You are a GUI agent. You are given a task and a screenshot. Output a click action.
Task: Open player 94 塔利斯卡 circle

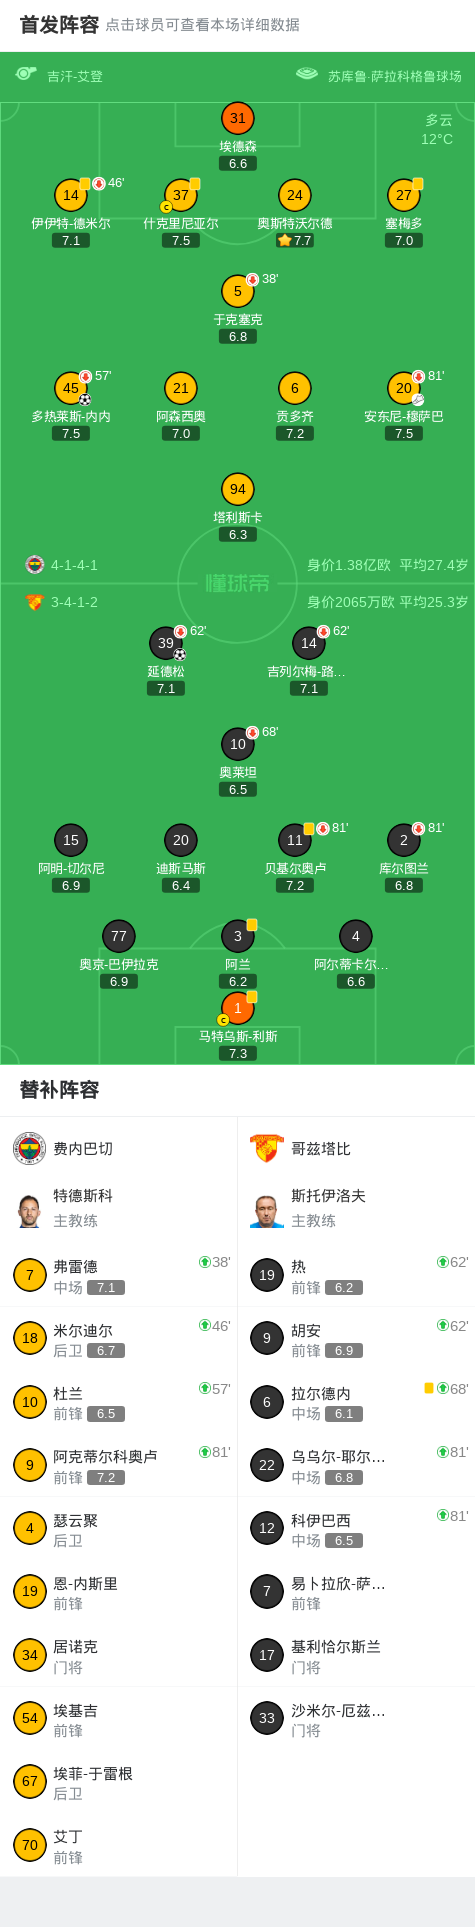[x=238, y=489]
